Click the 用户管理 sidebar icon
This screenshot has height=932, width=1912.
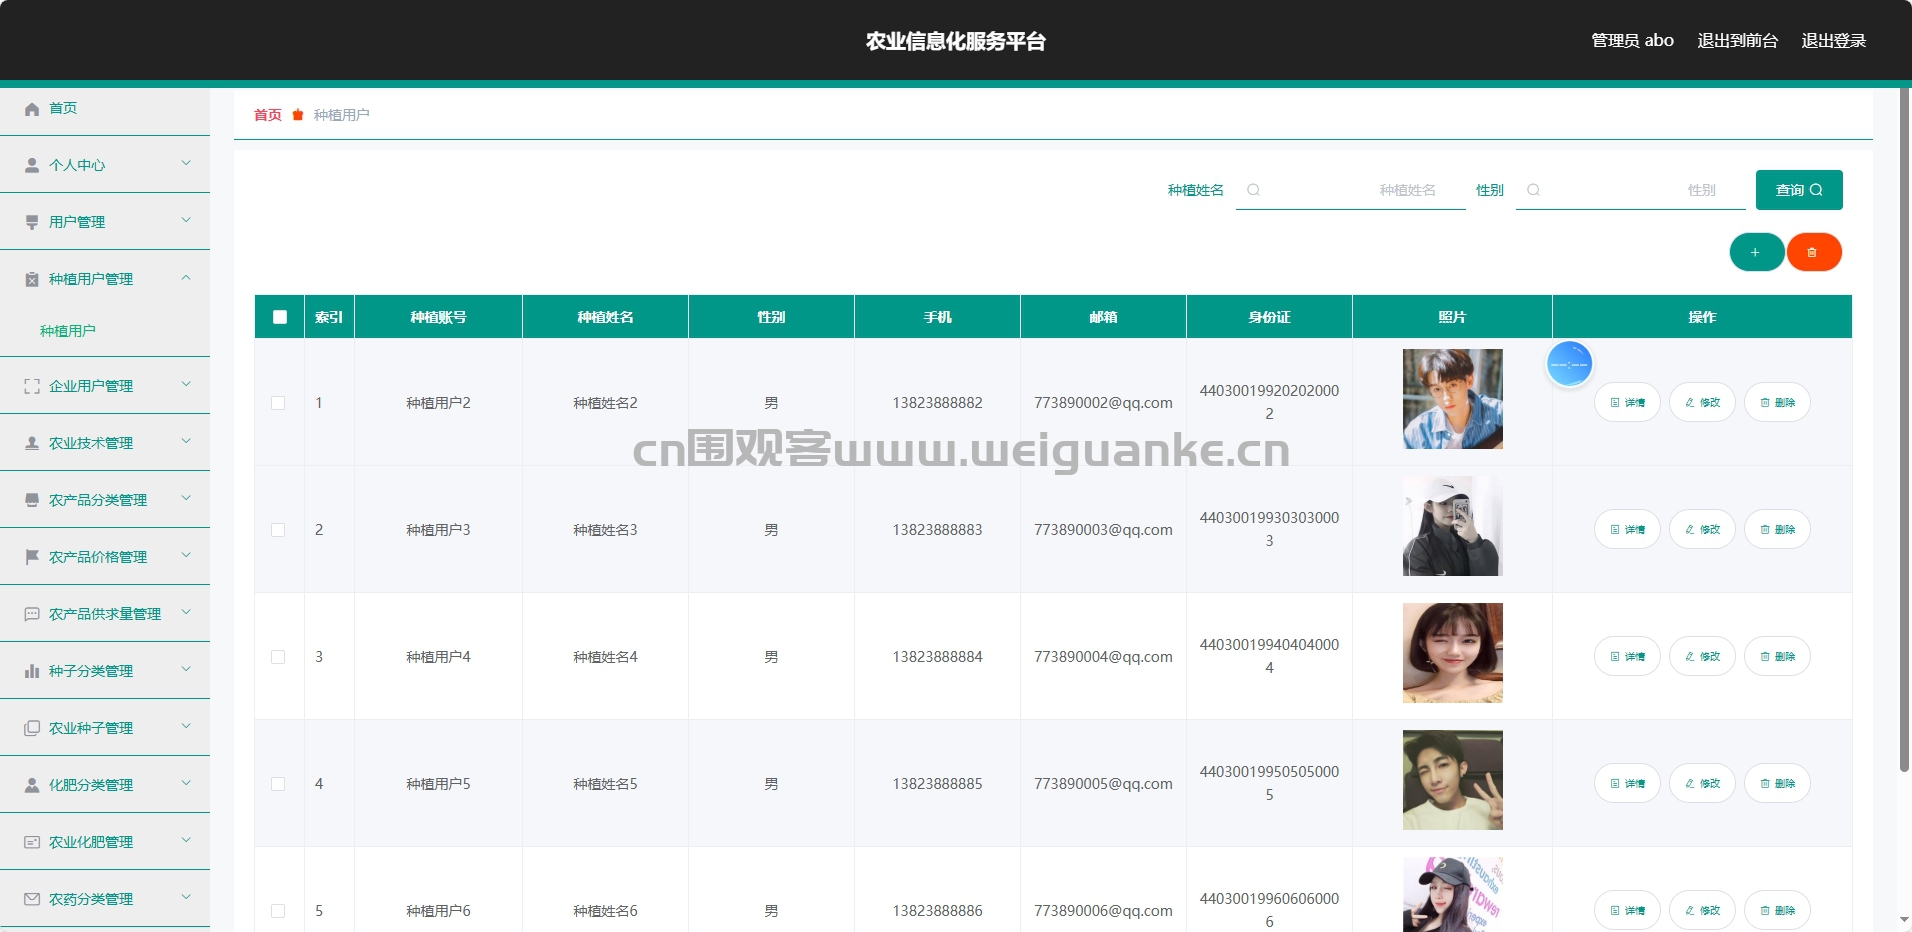click(32, 222)
